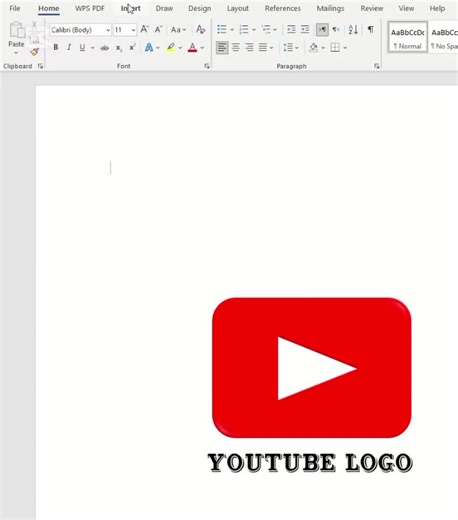
Task: Expand borders dropdown arrow
Action: (345, 48)
